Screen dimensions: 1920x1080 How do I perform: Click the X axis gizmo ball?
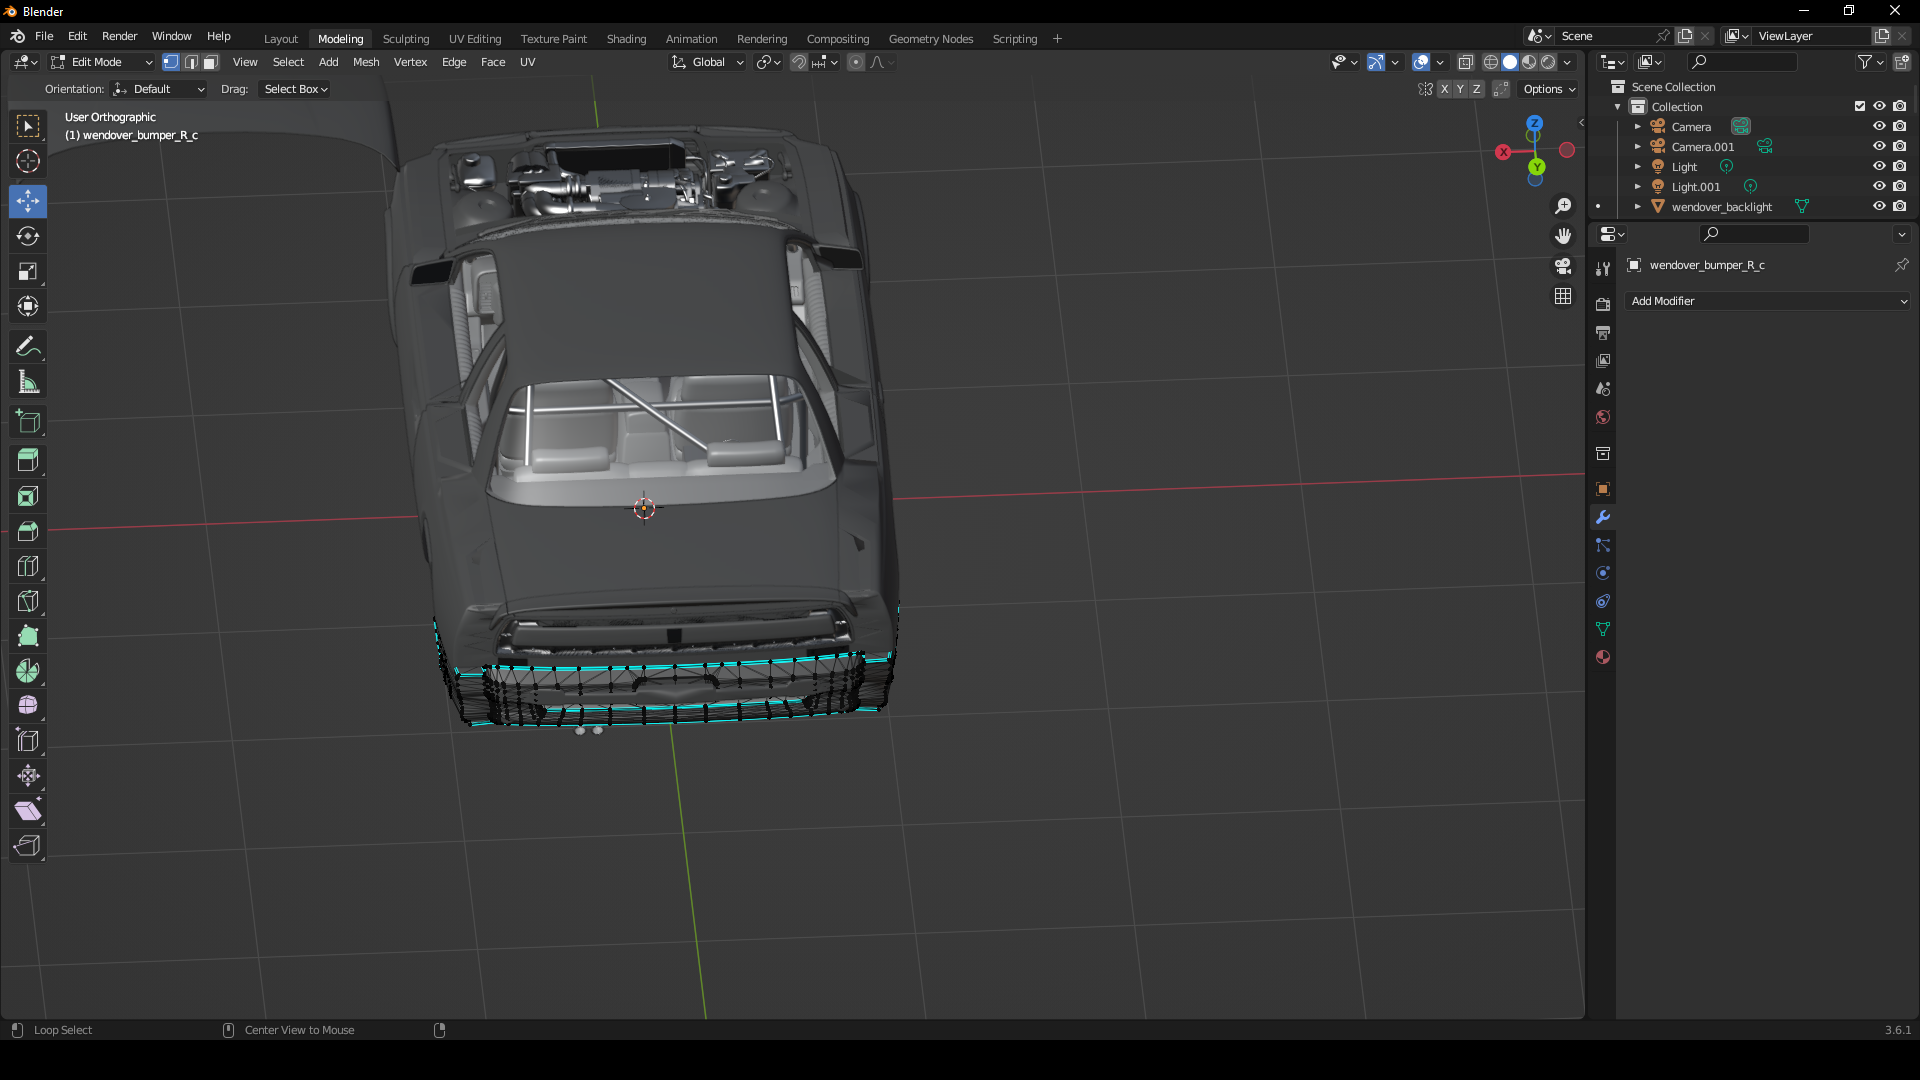(1503, 152)
